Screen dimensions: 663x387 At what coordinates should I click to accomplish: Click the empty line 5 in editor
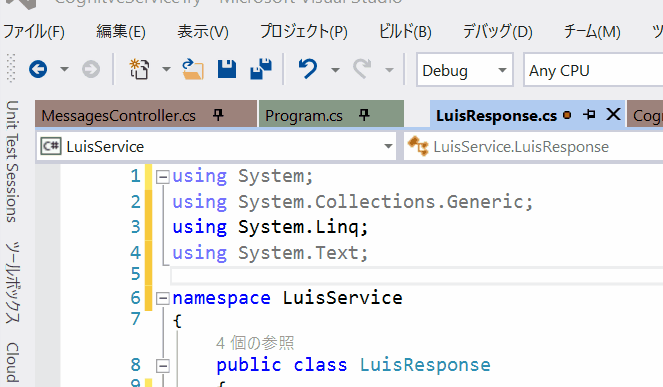point(416,275)
